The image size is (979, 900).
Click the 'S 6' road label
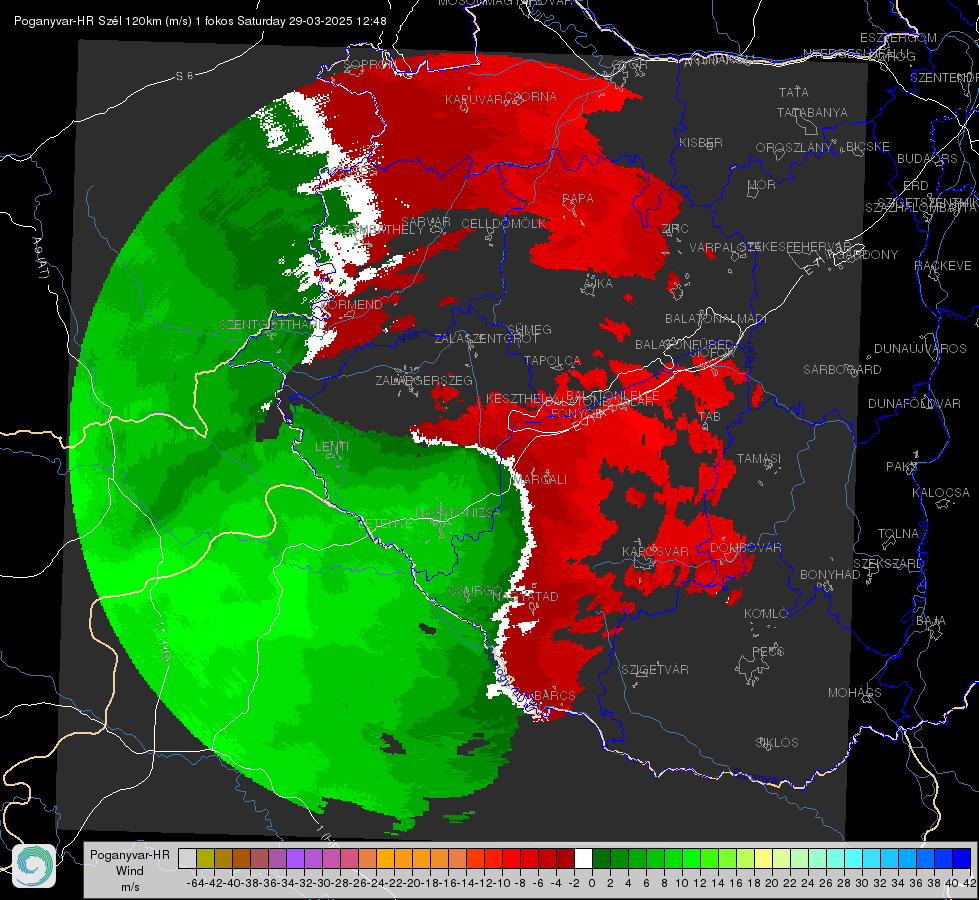[184, 76]
